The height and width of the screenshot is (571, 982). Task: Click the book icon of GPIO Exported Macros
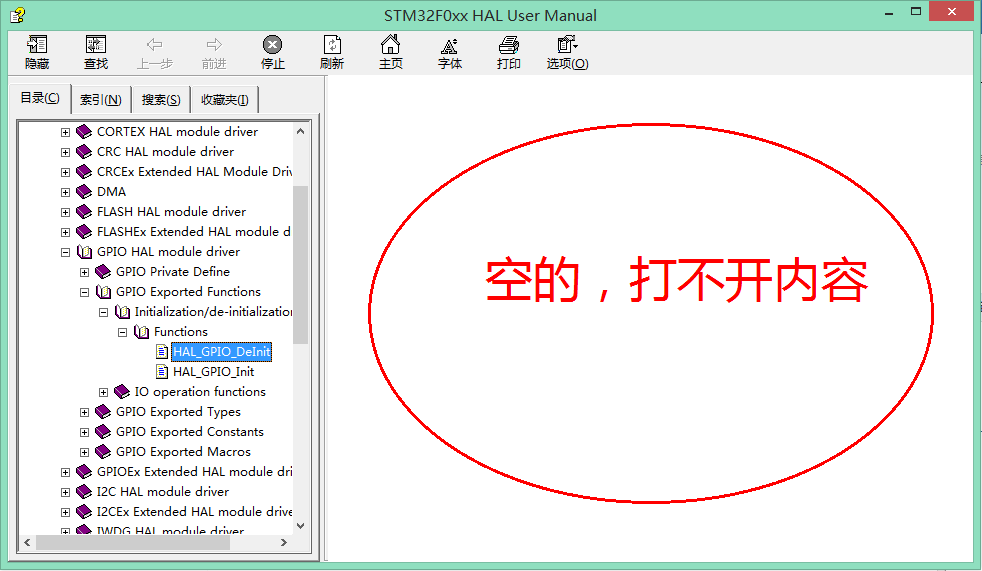[103, 452]
